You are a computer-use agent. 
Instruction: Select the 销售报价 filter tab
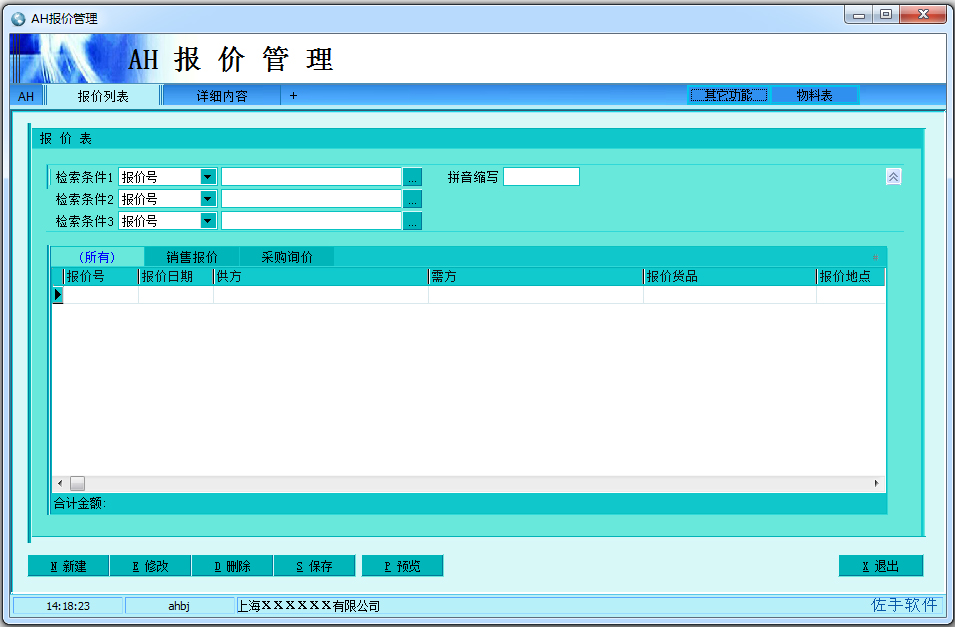click(192, 257)
